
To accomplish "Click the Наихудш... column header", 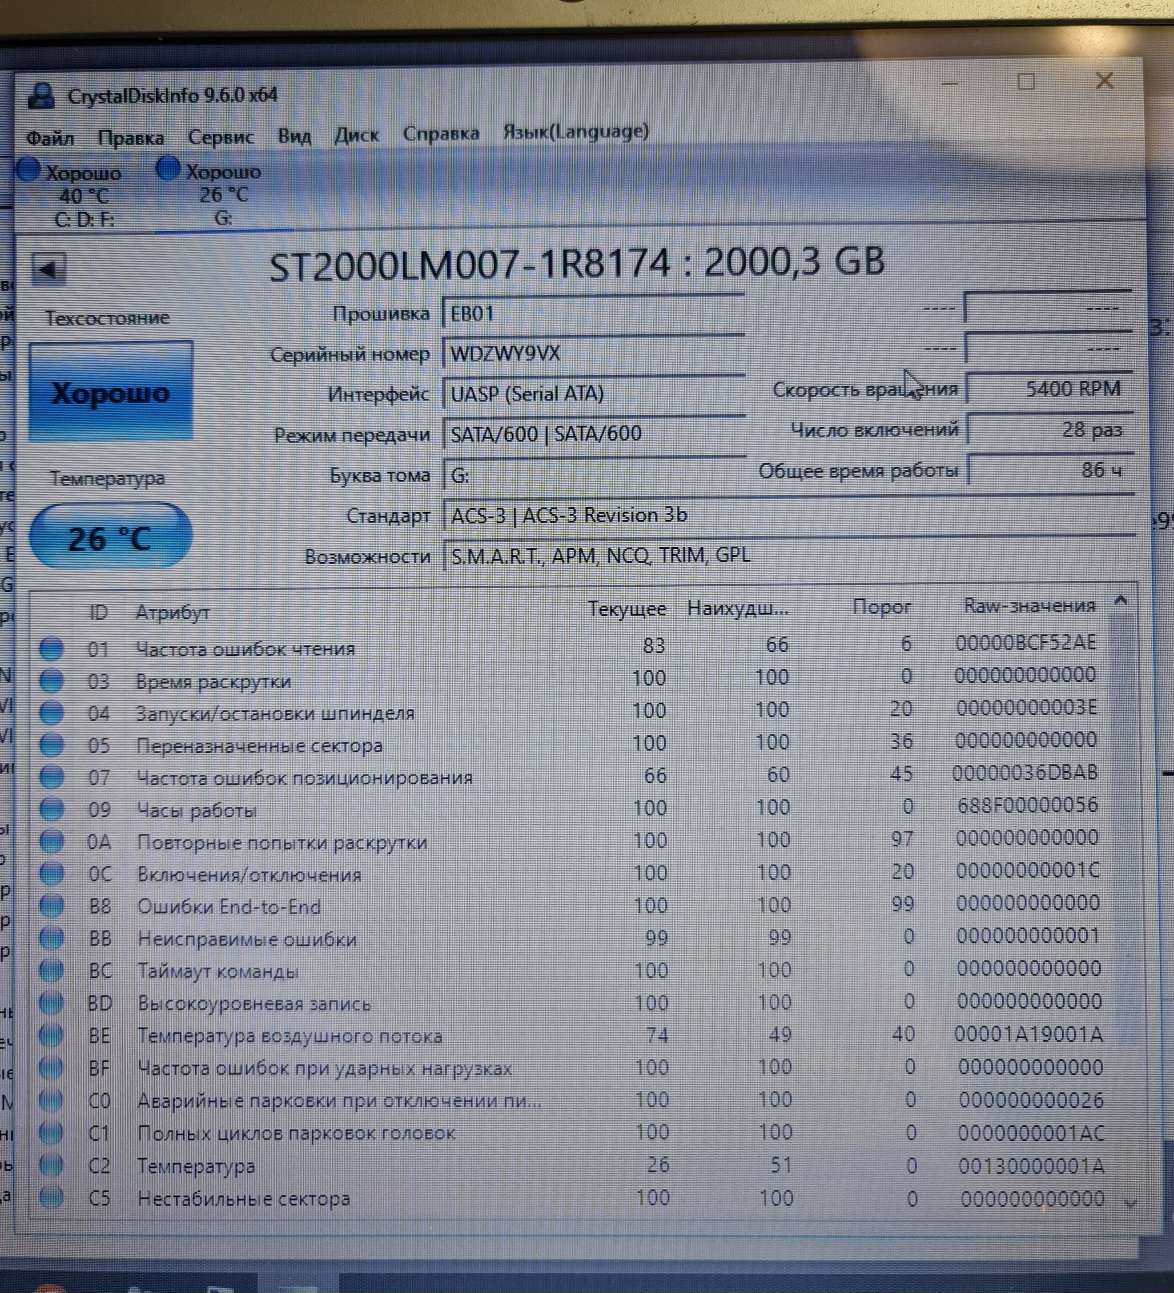I will (x=737, y=608).
